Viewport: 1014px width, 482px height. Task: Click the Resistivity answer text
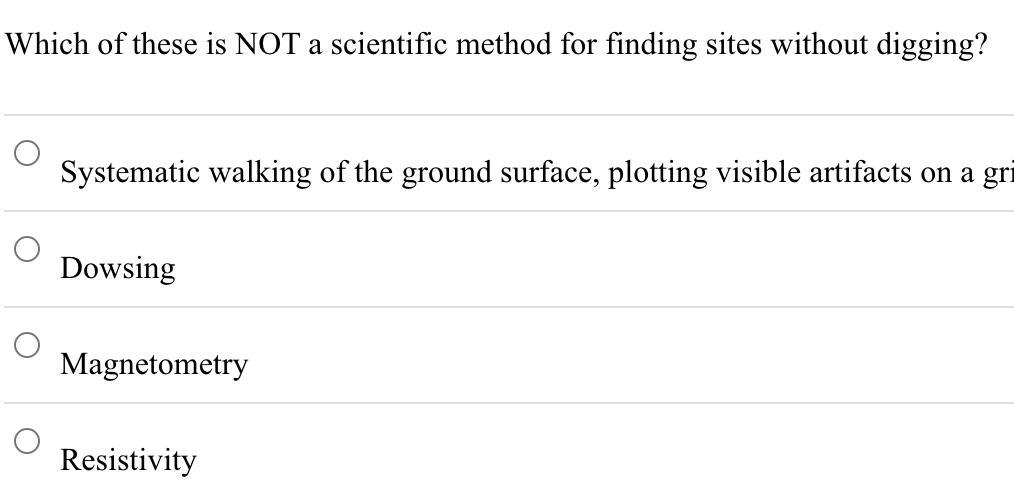coord(128,460)
